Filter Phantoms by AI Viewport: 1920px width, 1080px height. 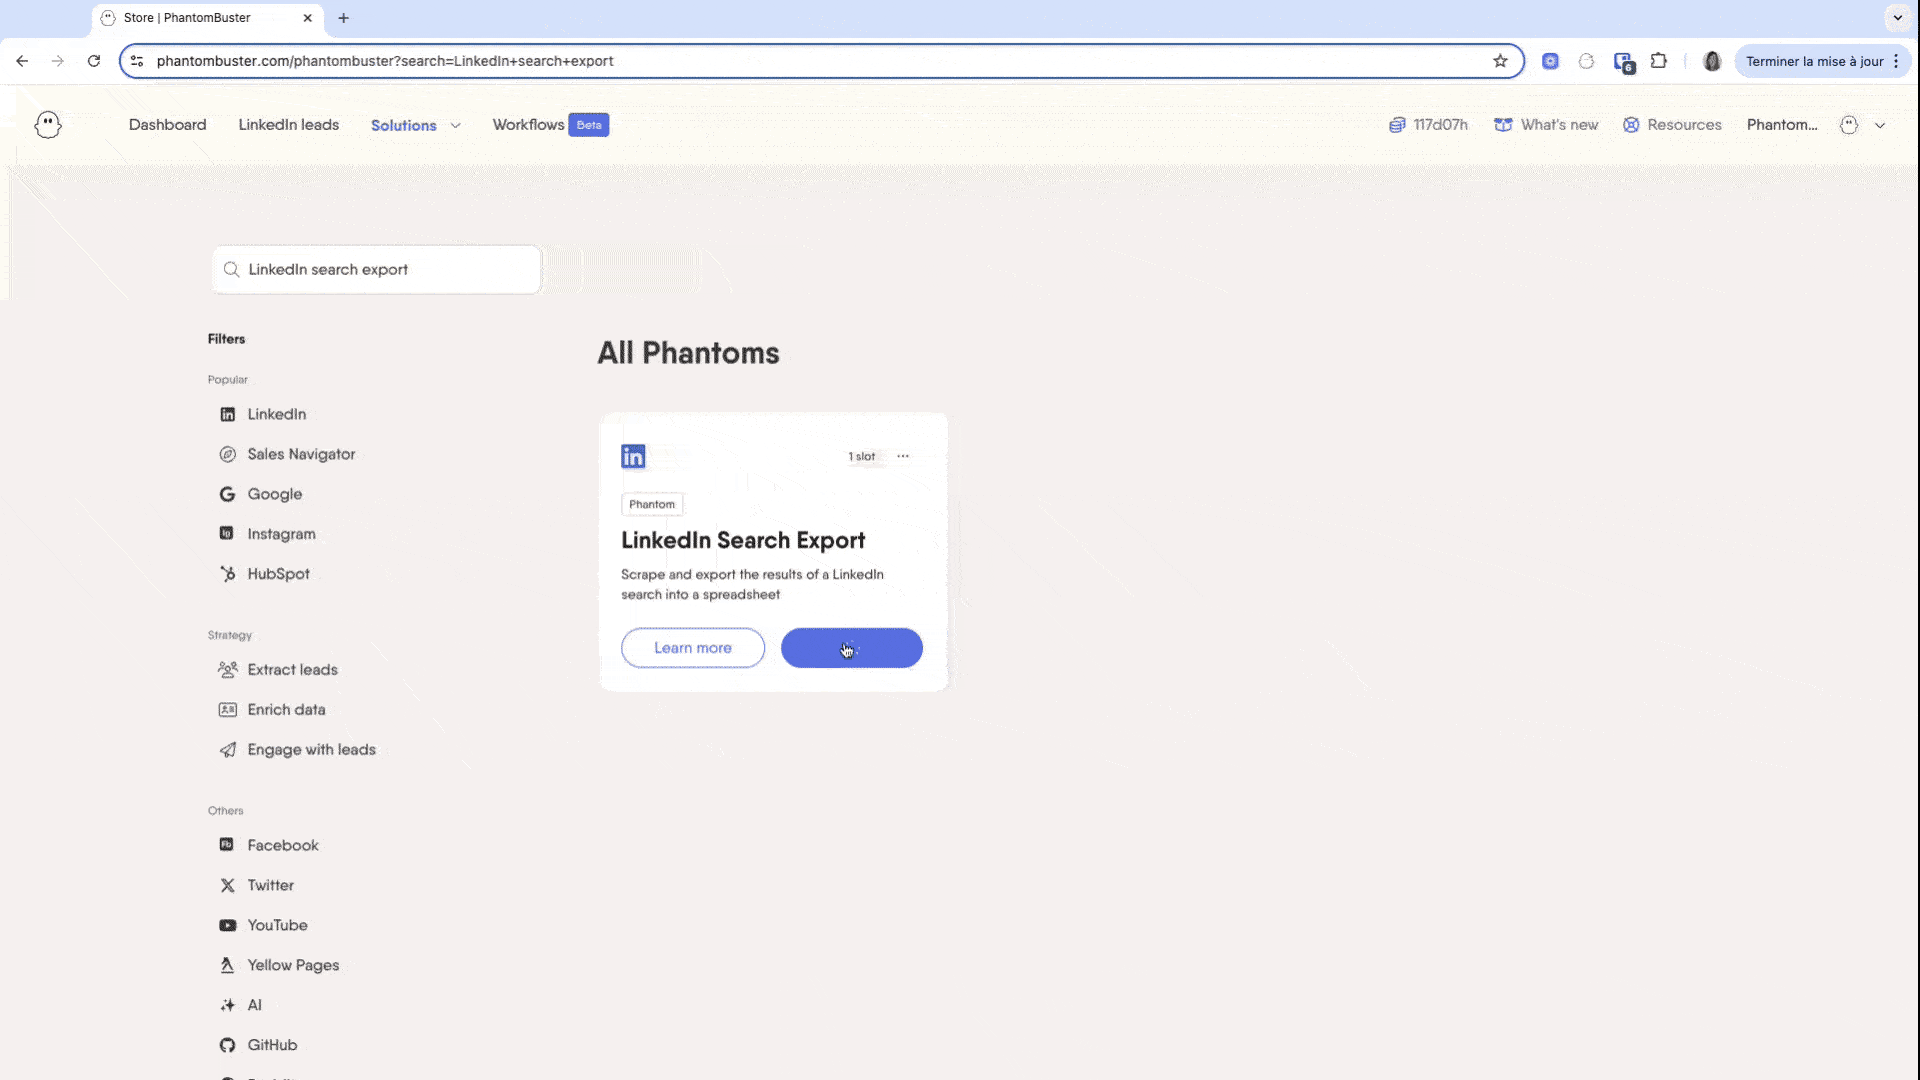click(x=240, y=1005)
